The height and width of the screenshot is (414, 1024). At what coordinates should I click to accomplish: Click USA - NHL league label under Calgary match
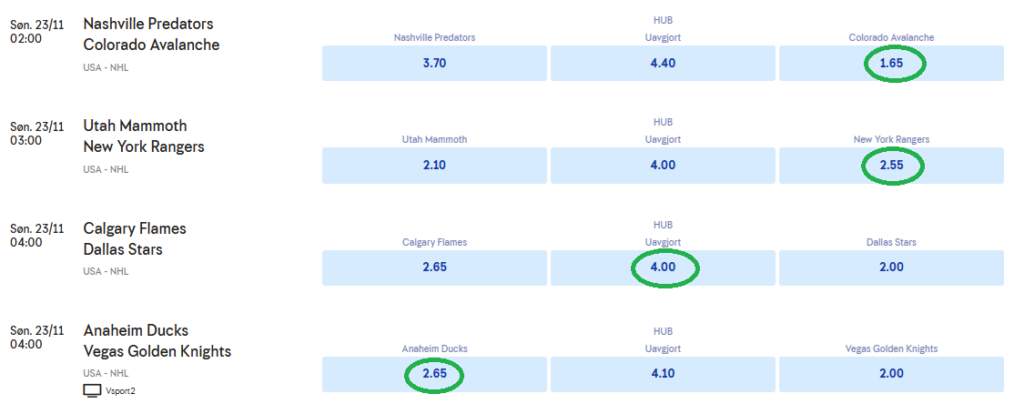click(105, 272)
